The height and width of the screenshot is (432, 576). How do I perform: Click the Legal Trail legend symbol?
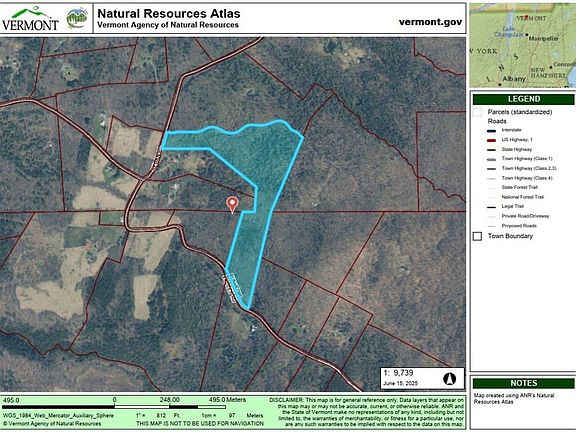[x=491, y=207]
